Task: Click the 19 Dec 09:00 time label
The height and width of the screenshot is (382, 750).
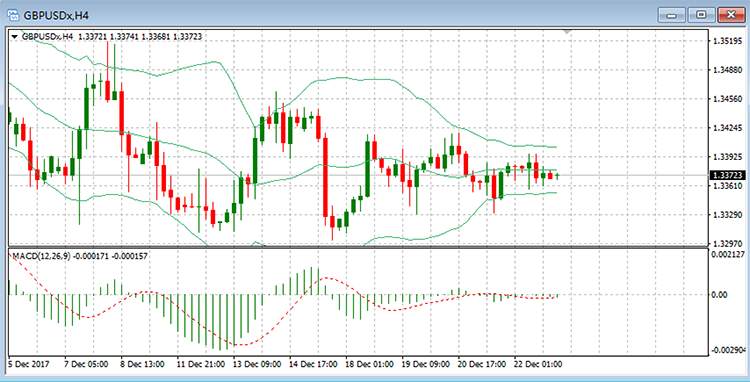Action: coord(426,364)
